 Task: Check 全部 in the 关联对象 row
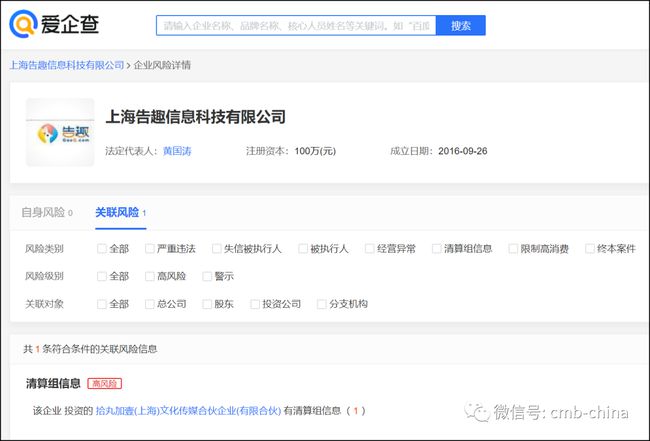click(x=102, y=304)
